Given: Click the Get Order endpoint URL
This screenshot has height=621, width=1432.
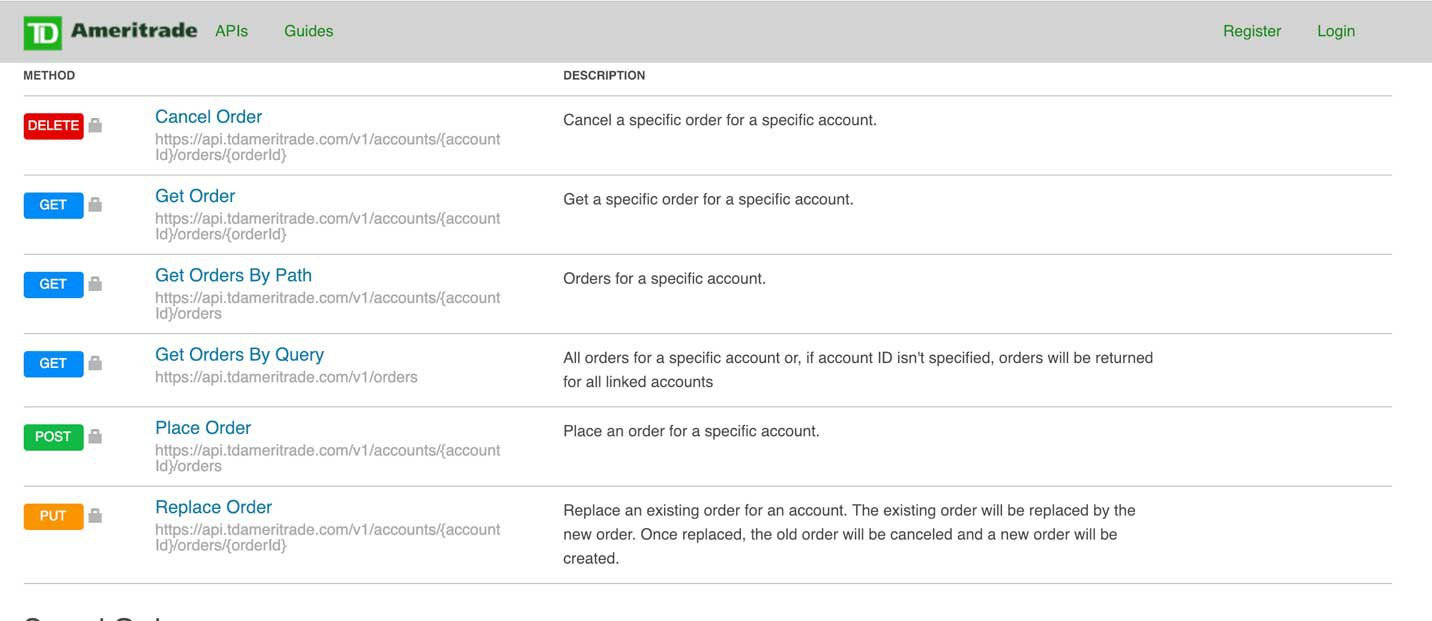Looking at the screenshot, I should pyautogui.click(x=328, y=226).
